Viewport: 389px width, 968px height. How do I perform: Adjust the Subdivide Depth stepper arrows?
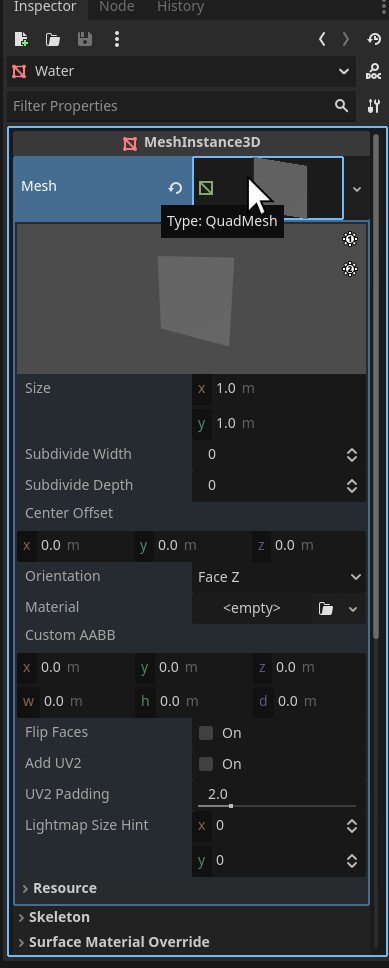point(352,486)
